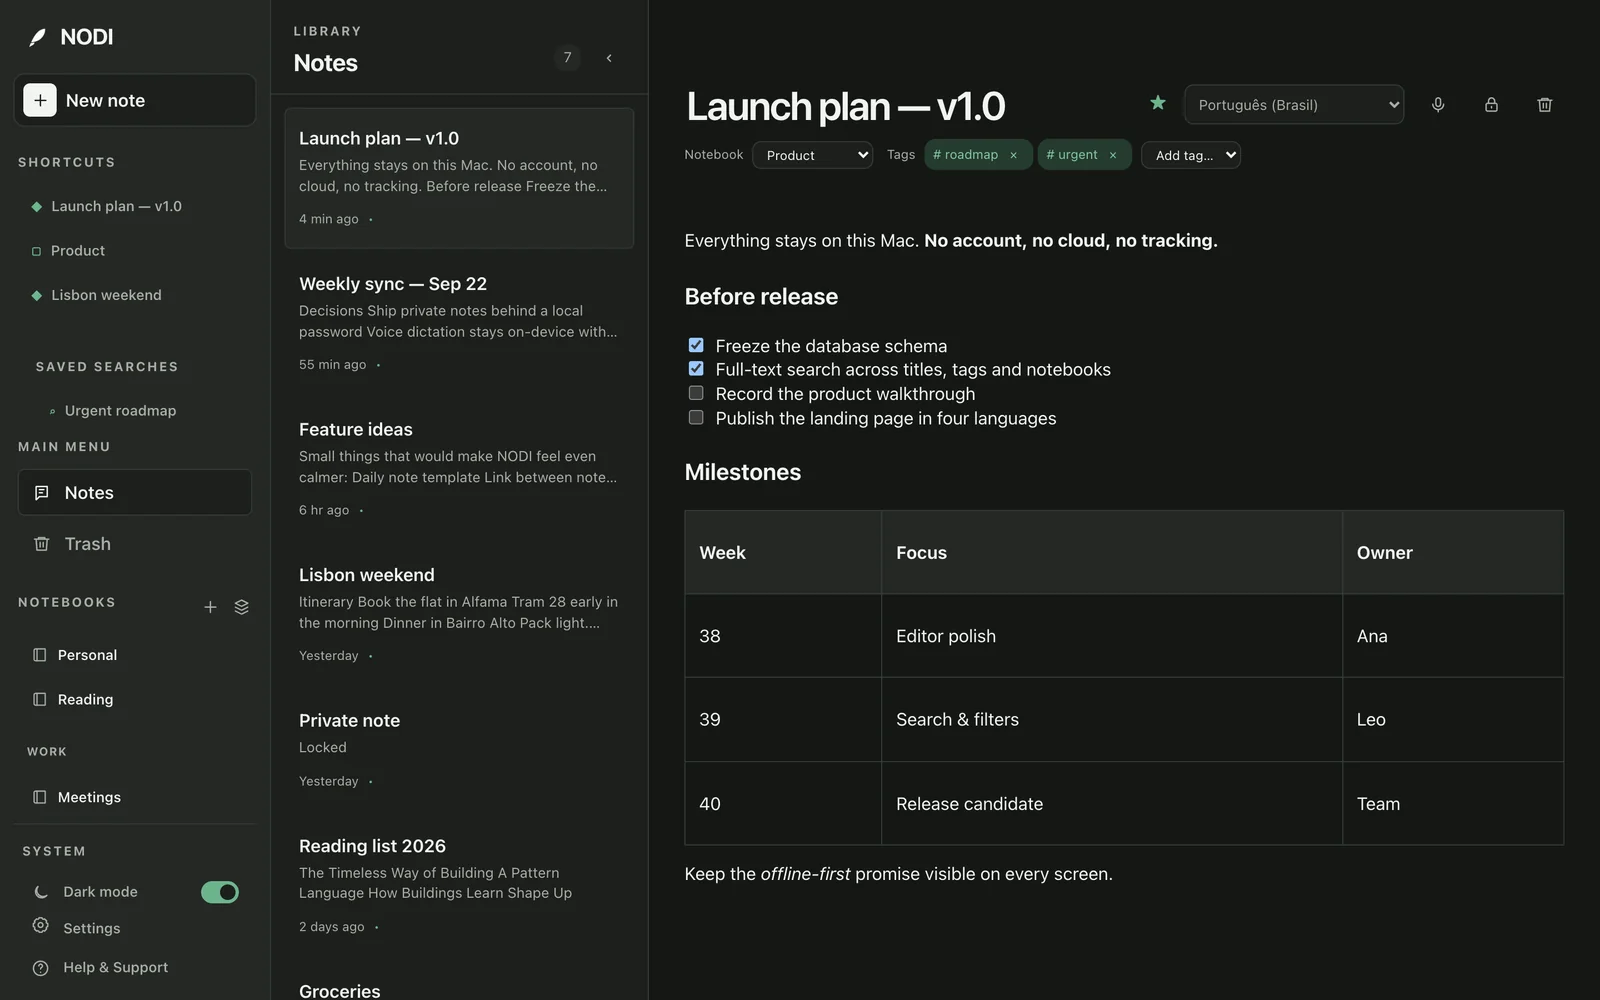Click the 'Leo' owner cell
The height and width of the screenshot is (1000, 1600).
pyautogui.click(x=1453, y=720)
